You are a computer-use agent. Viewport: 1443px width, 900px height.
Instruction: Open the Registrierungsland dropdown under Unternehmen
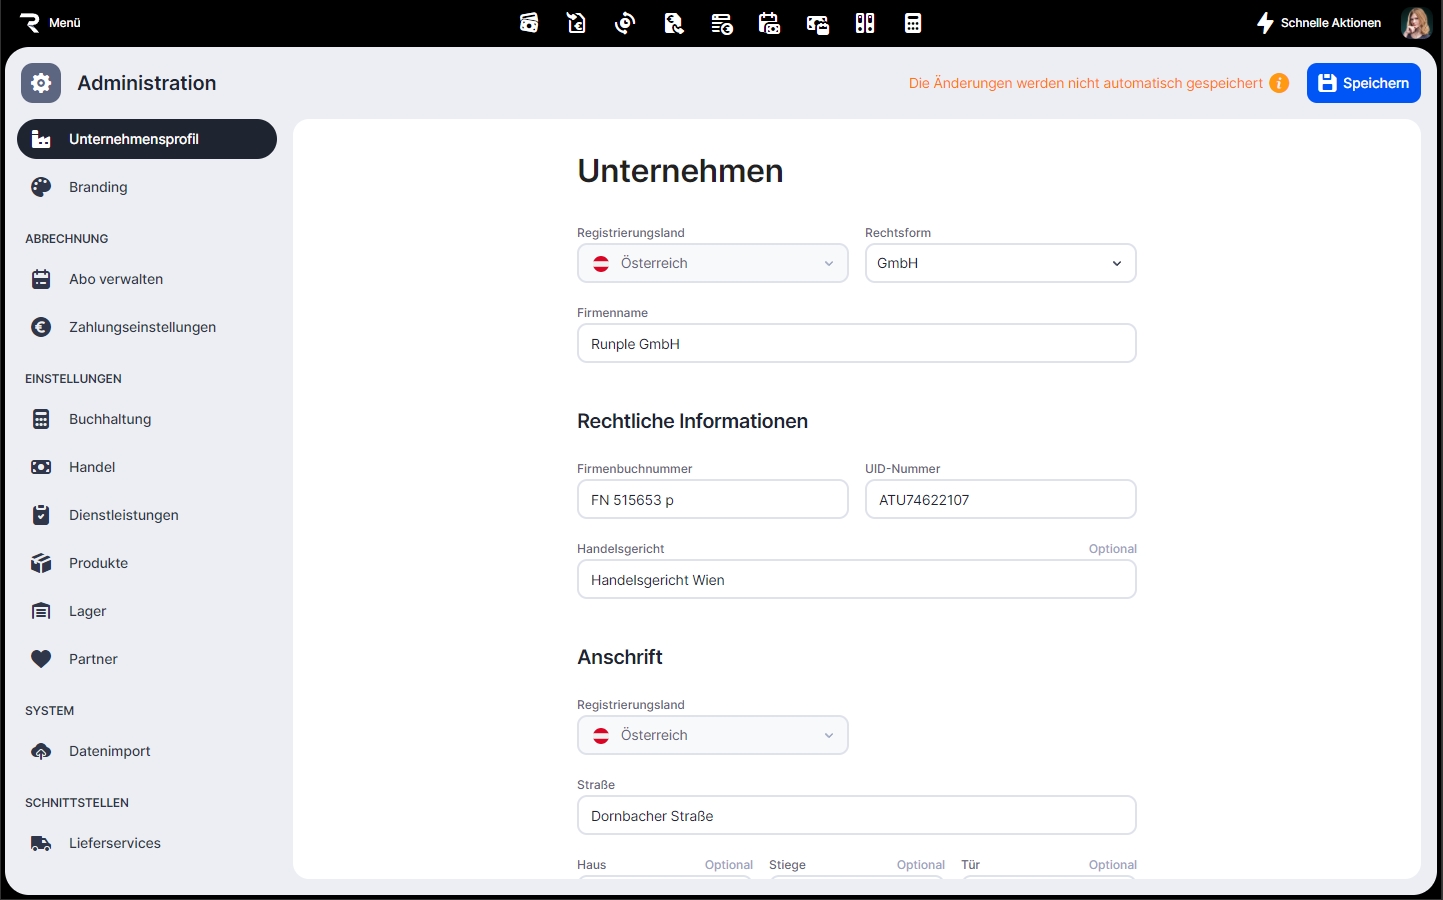click(712, 263)
